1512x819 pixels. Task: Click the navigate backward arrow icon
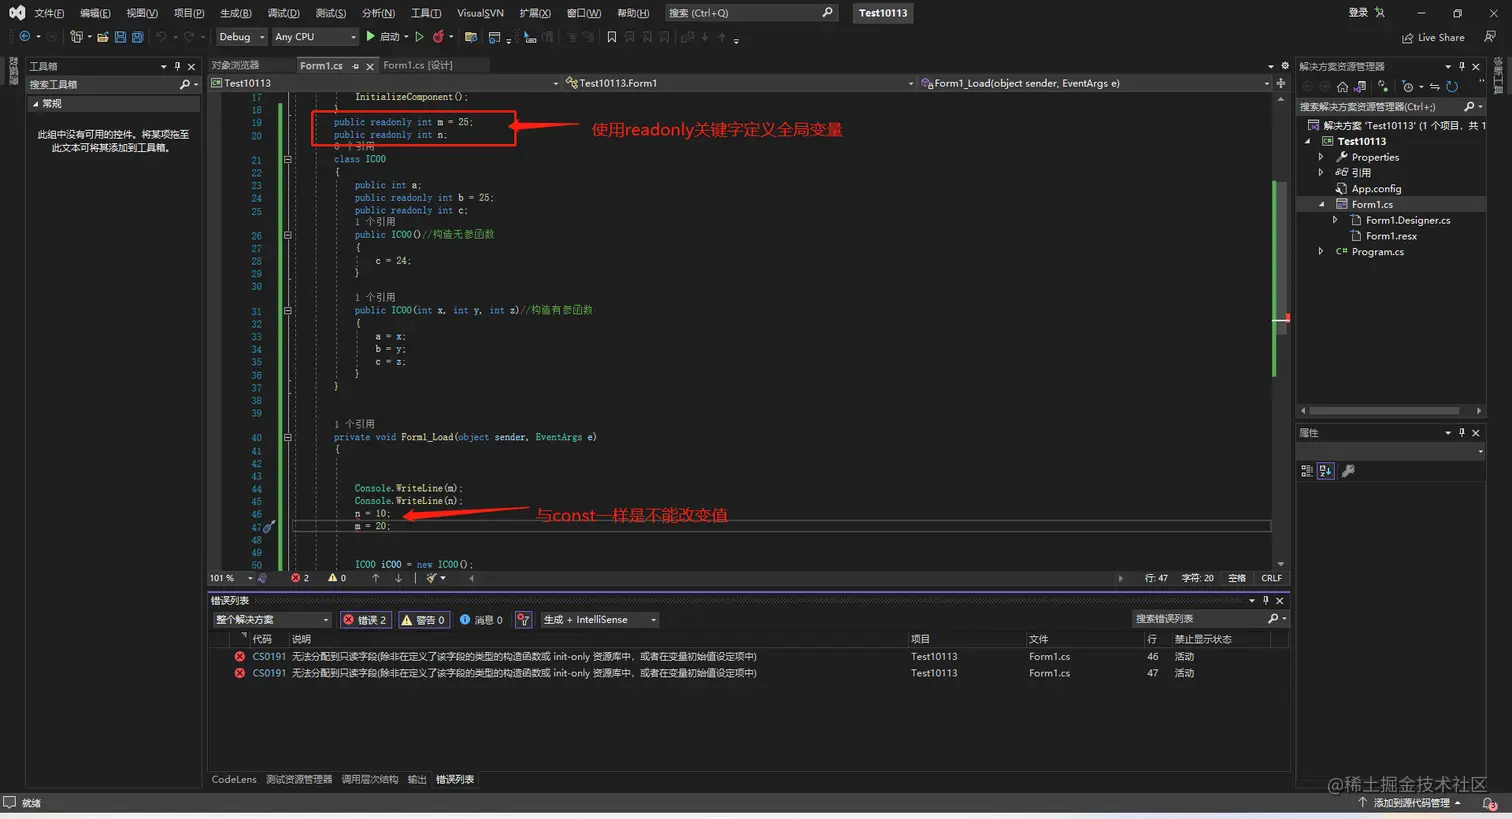point(25,37)
